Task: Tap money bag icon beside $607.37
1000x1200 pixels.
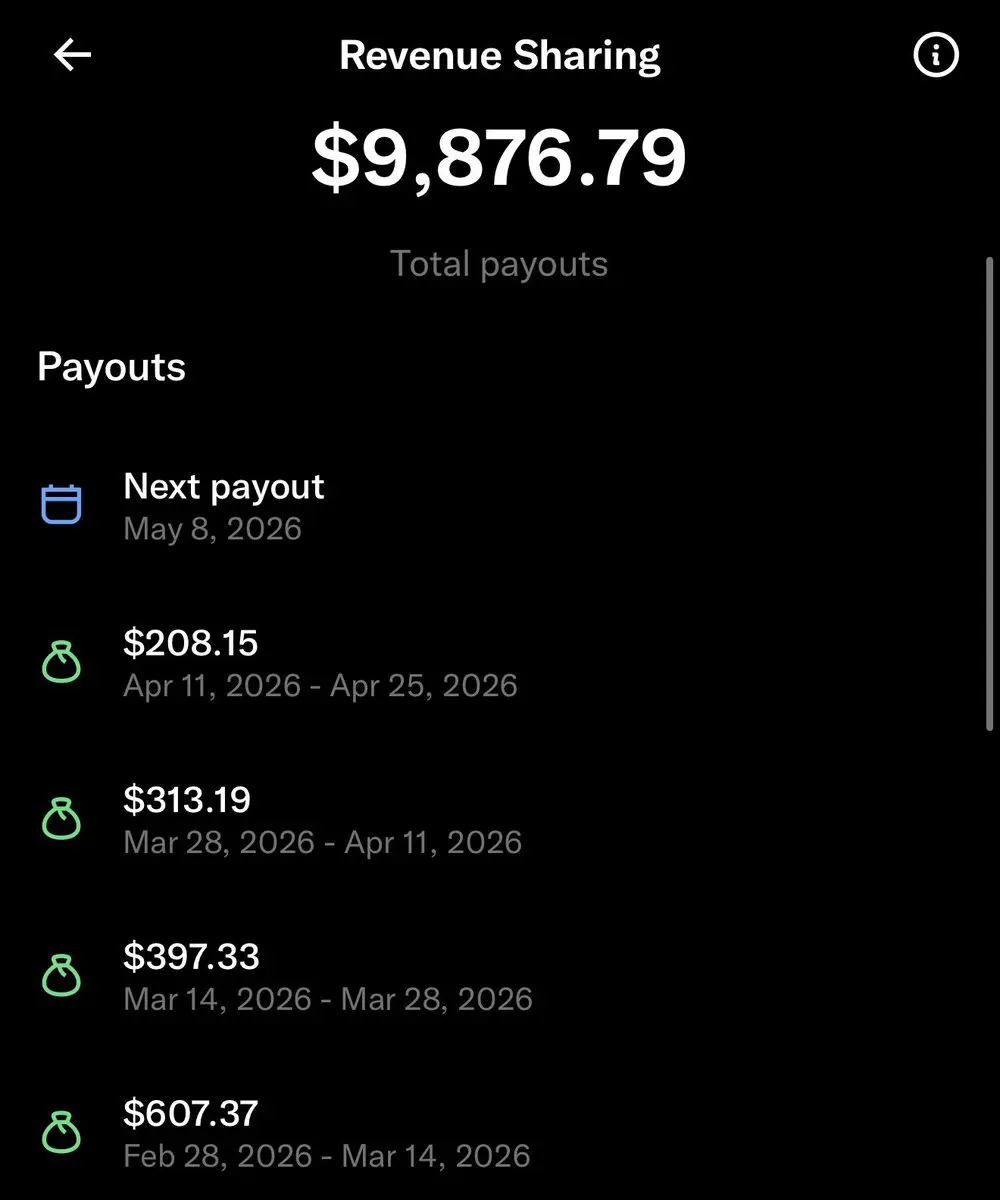Action: [61, 1132]
